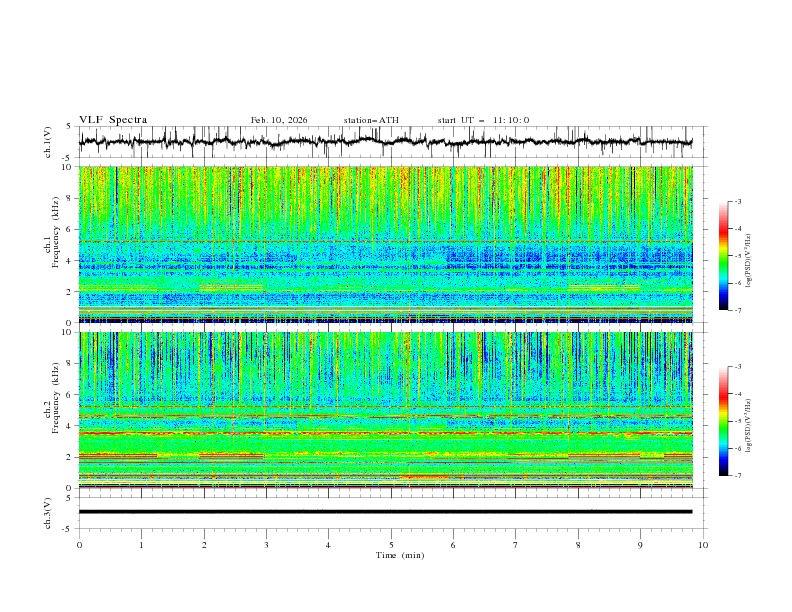Click the ch.1 color bar "log(PSD)(V²/Hz)" label
Viewport: 792px width, 612px height.
(749, 261)
